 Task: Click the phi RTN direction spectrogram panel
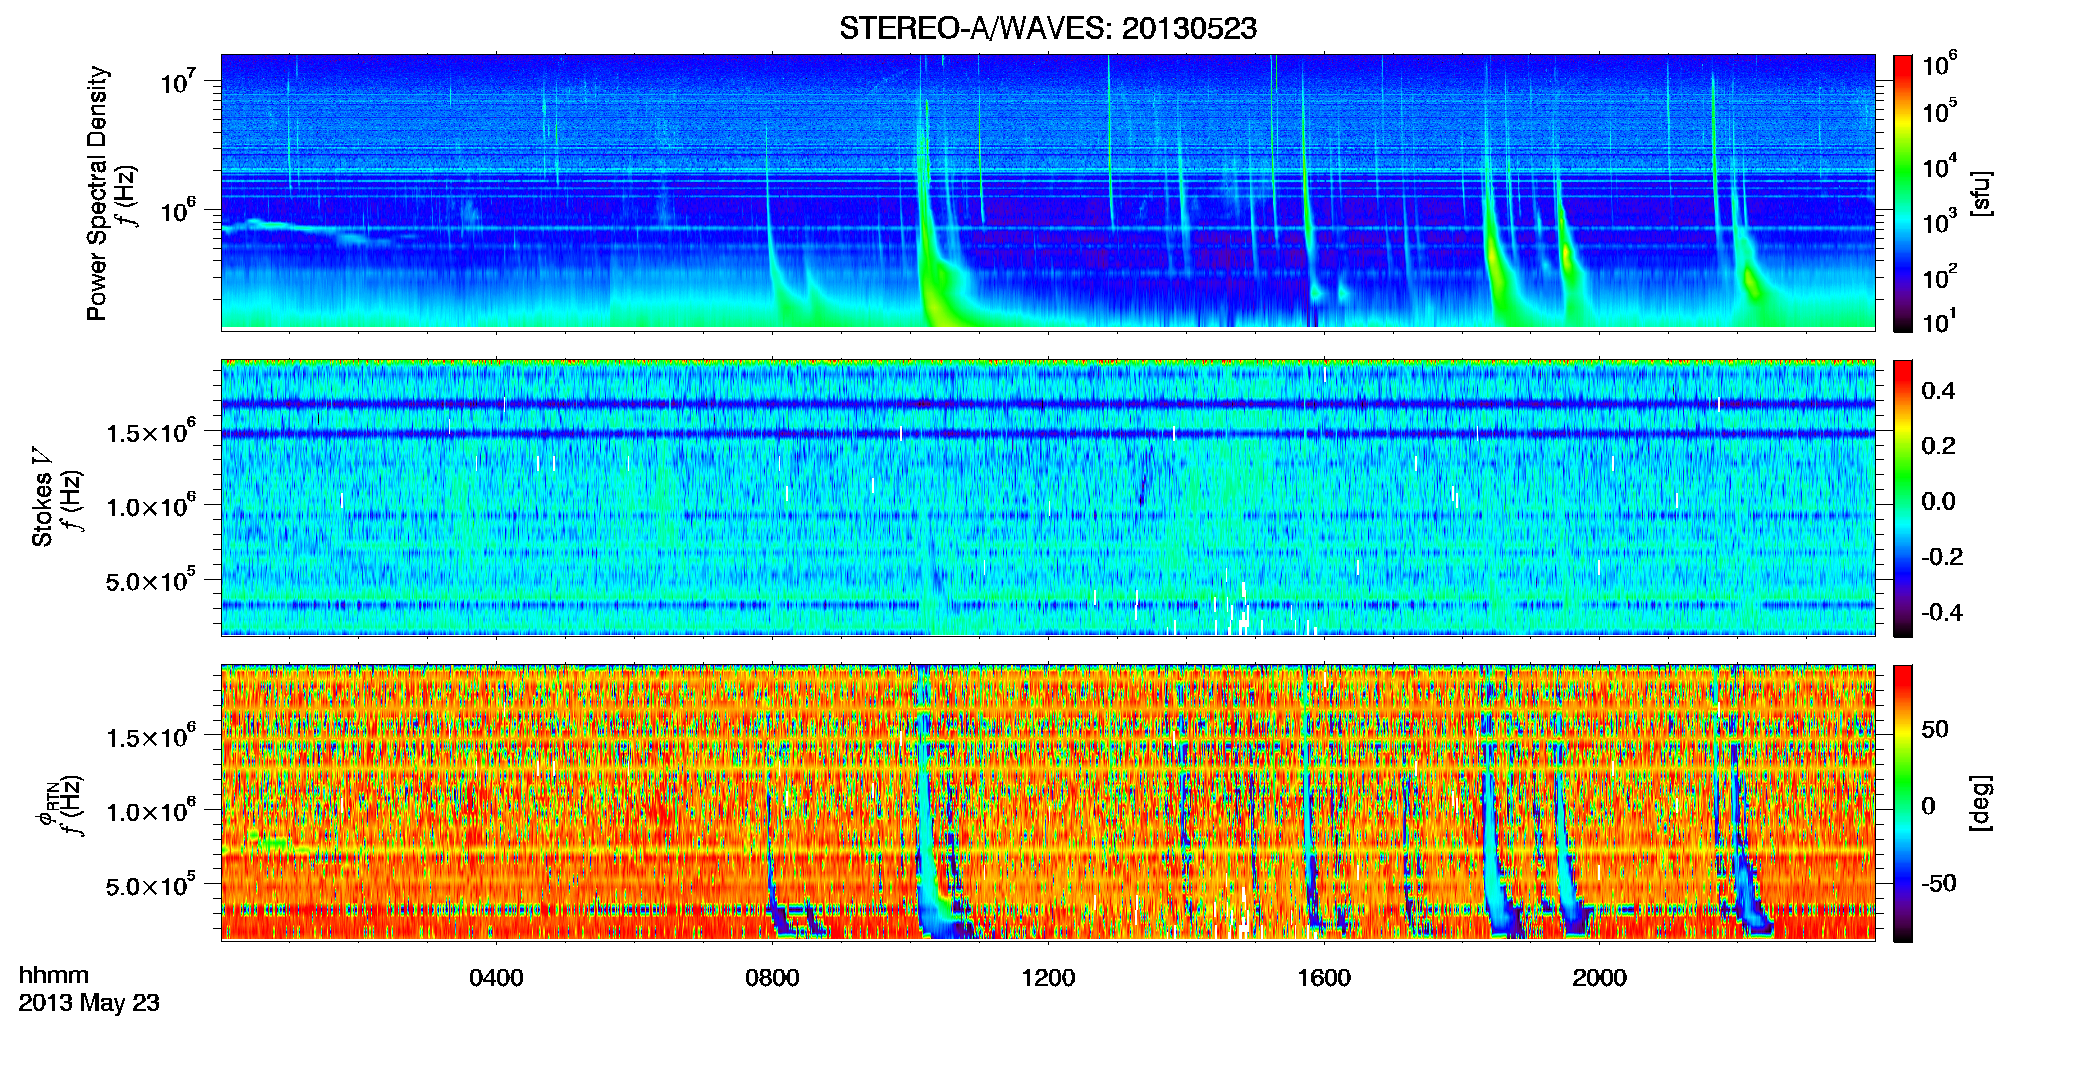click(1048, 803)
